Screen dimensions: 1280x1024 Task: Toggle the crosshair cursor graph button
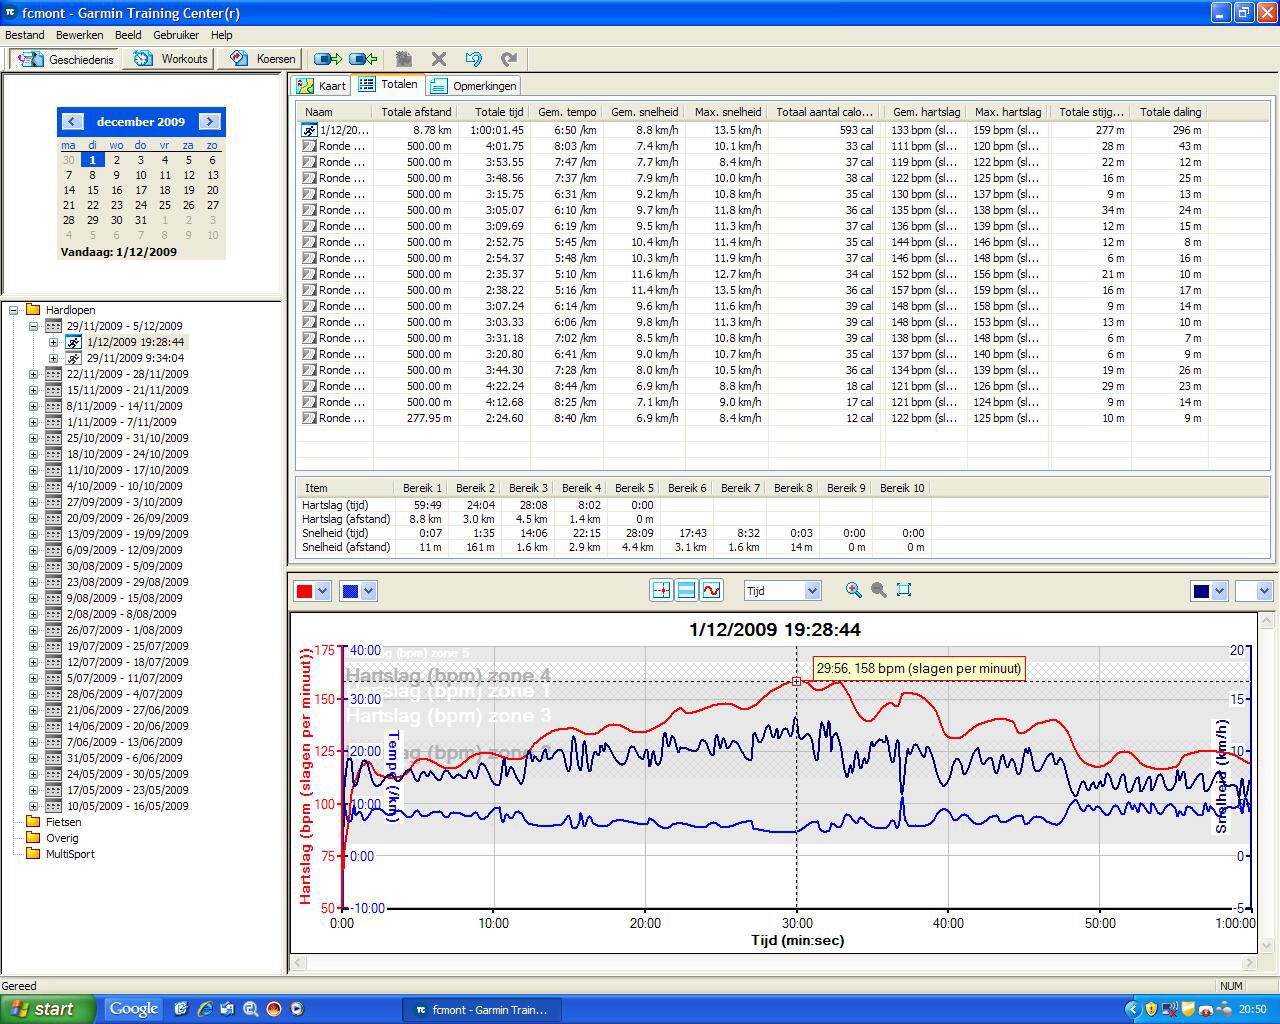(x=660, y=591)
